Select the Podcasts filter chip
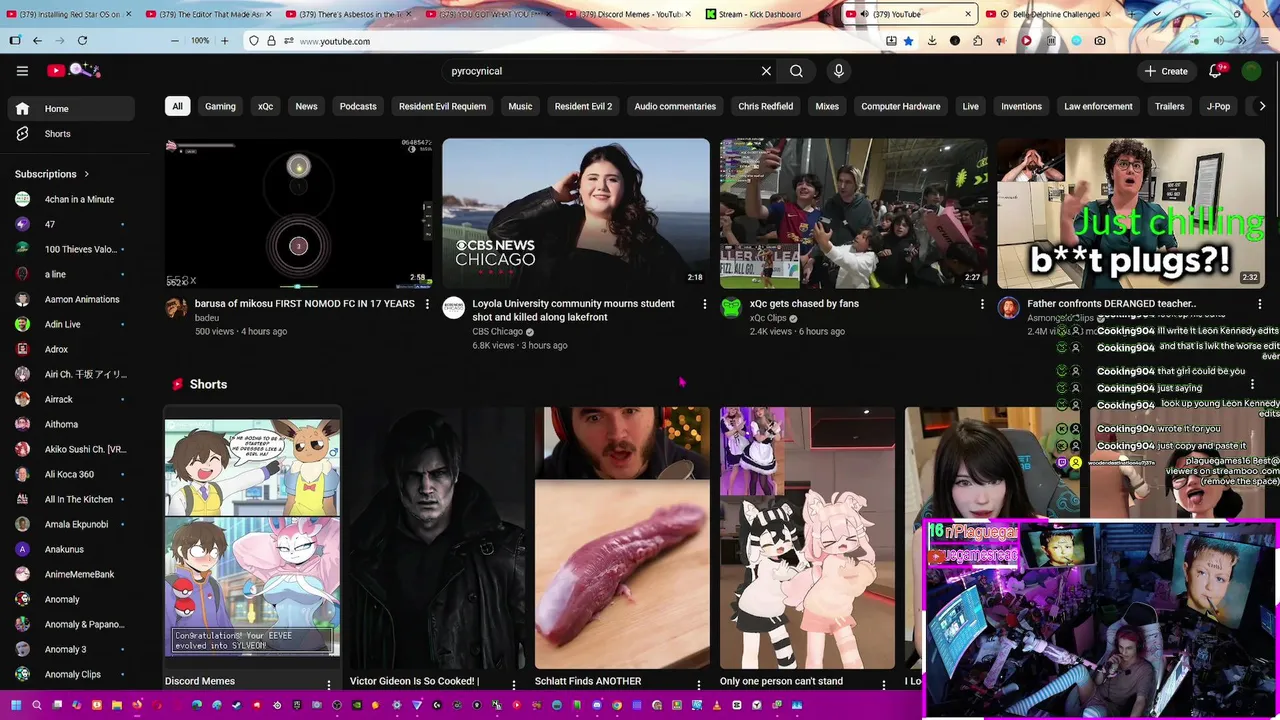 (358, 106)
